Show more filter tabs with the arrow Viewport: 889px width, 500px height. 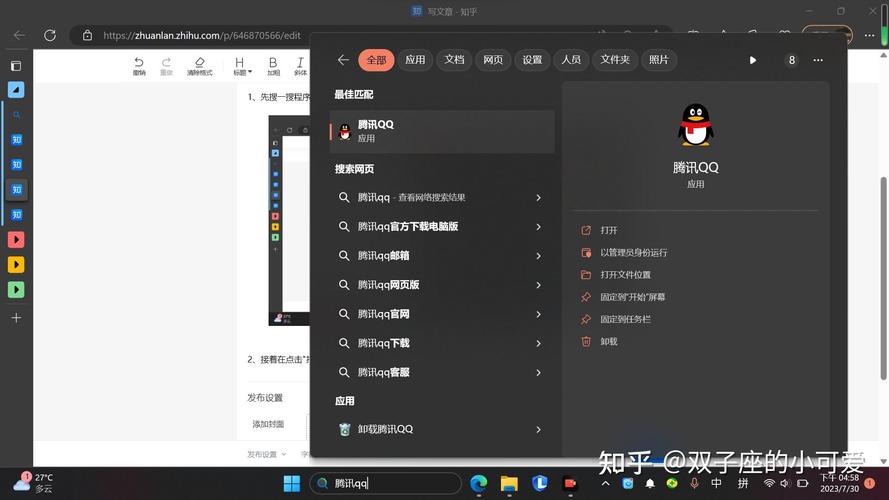pos(753,60)
